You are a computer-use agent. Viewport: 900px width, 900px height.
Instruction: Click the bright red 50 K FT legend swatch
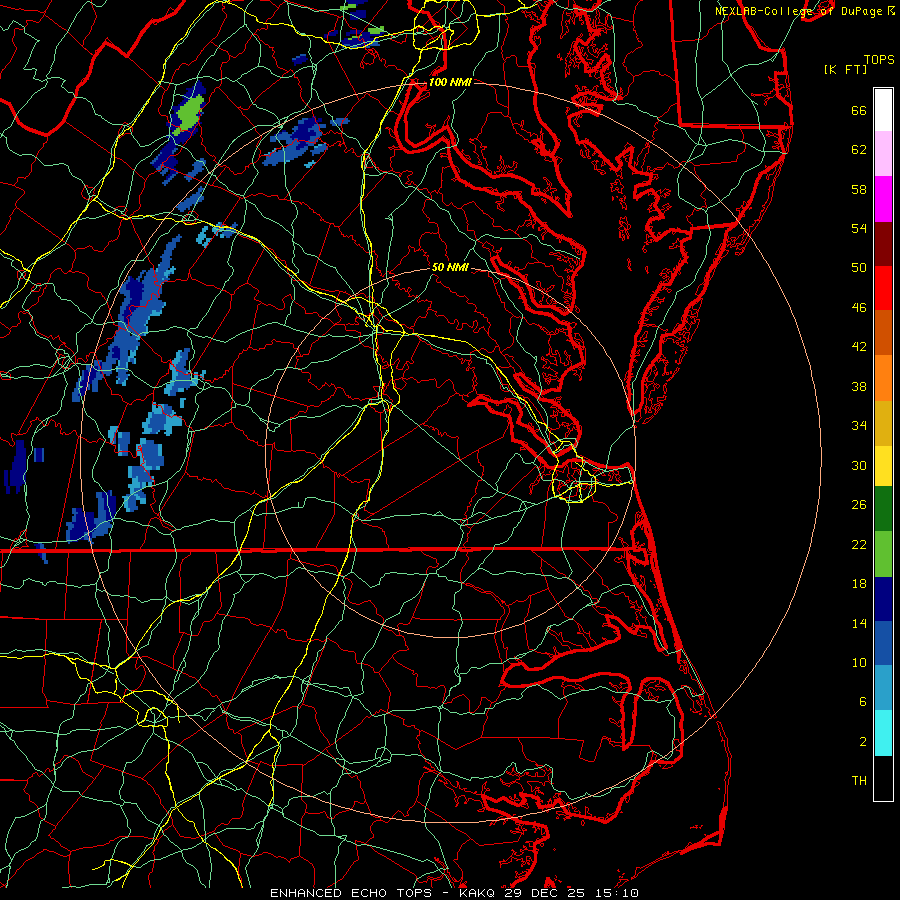(883, 289)
